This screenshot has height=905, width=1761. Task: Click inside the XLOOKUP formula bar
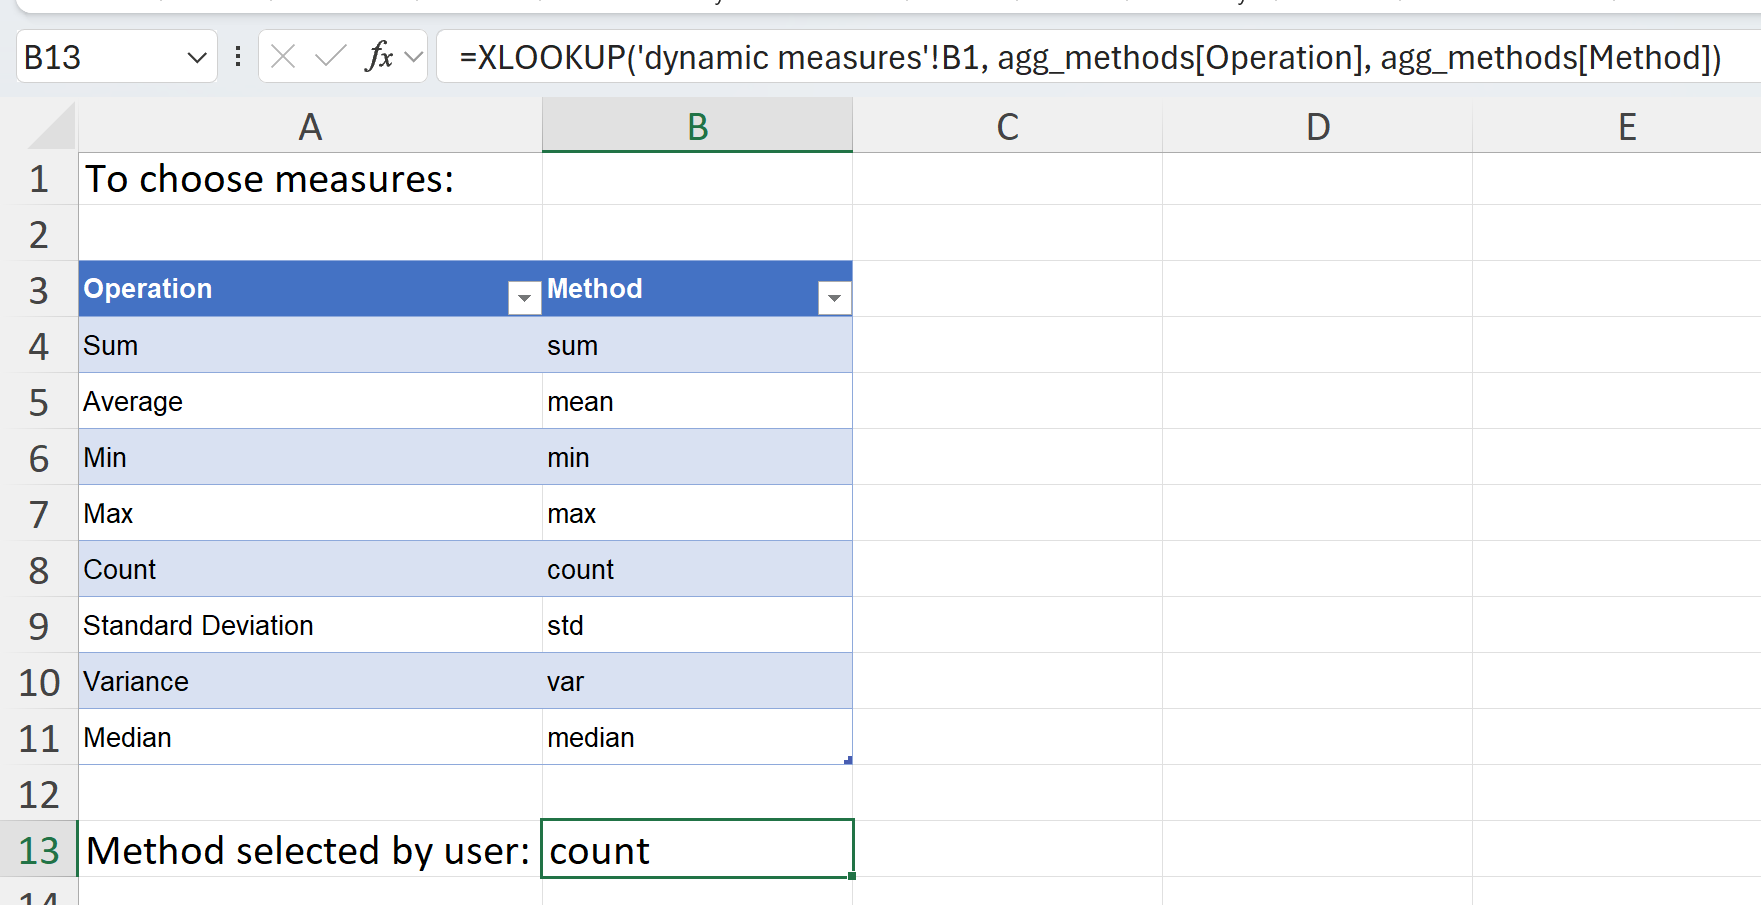click(x=1090, y=58)
